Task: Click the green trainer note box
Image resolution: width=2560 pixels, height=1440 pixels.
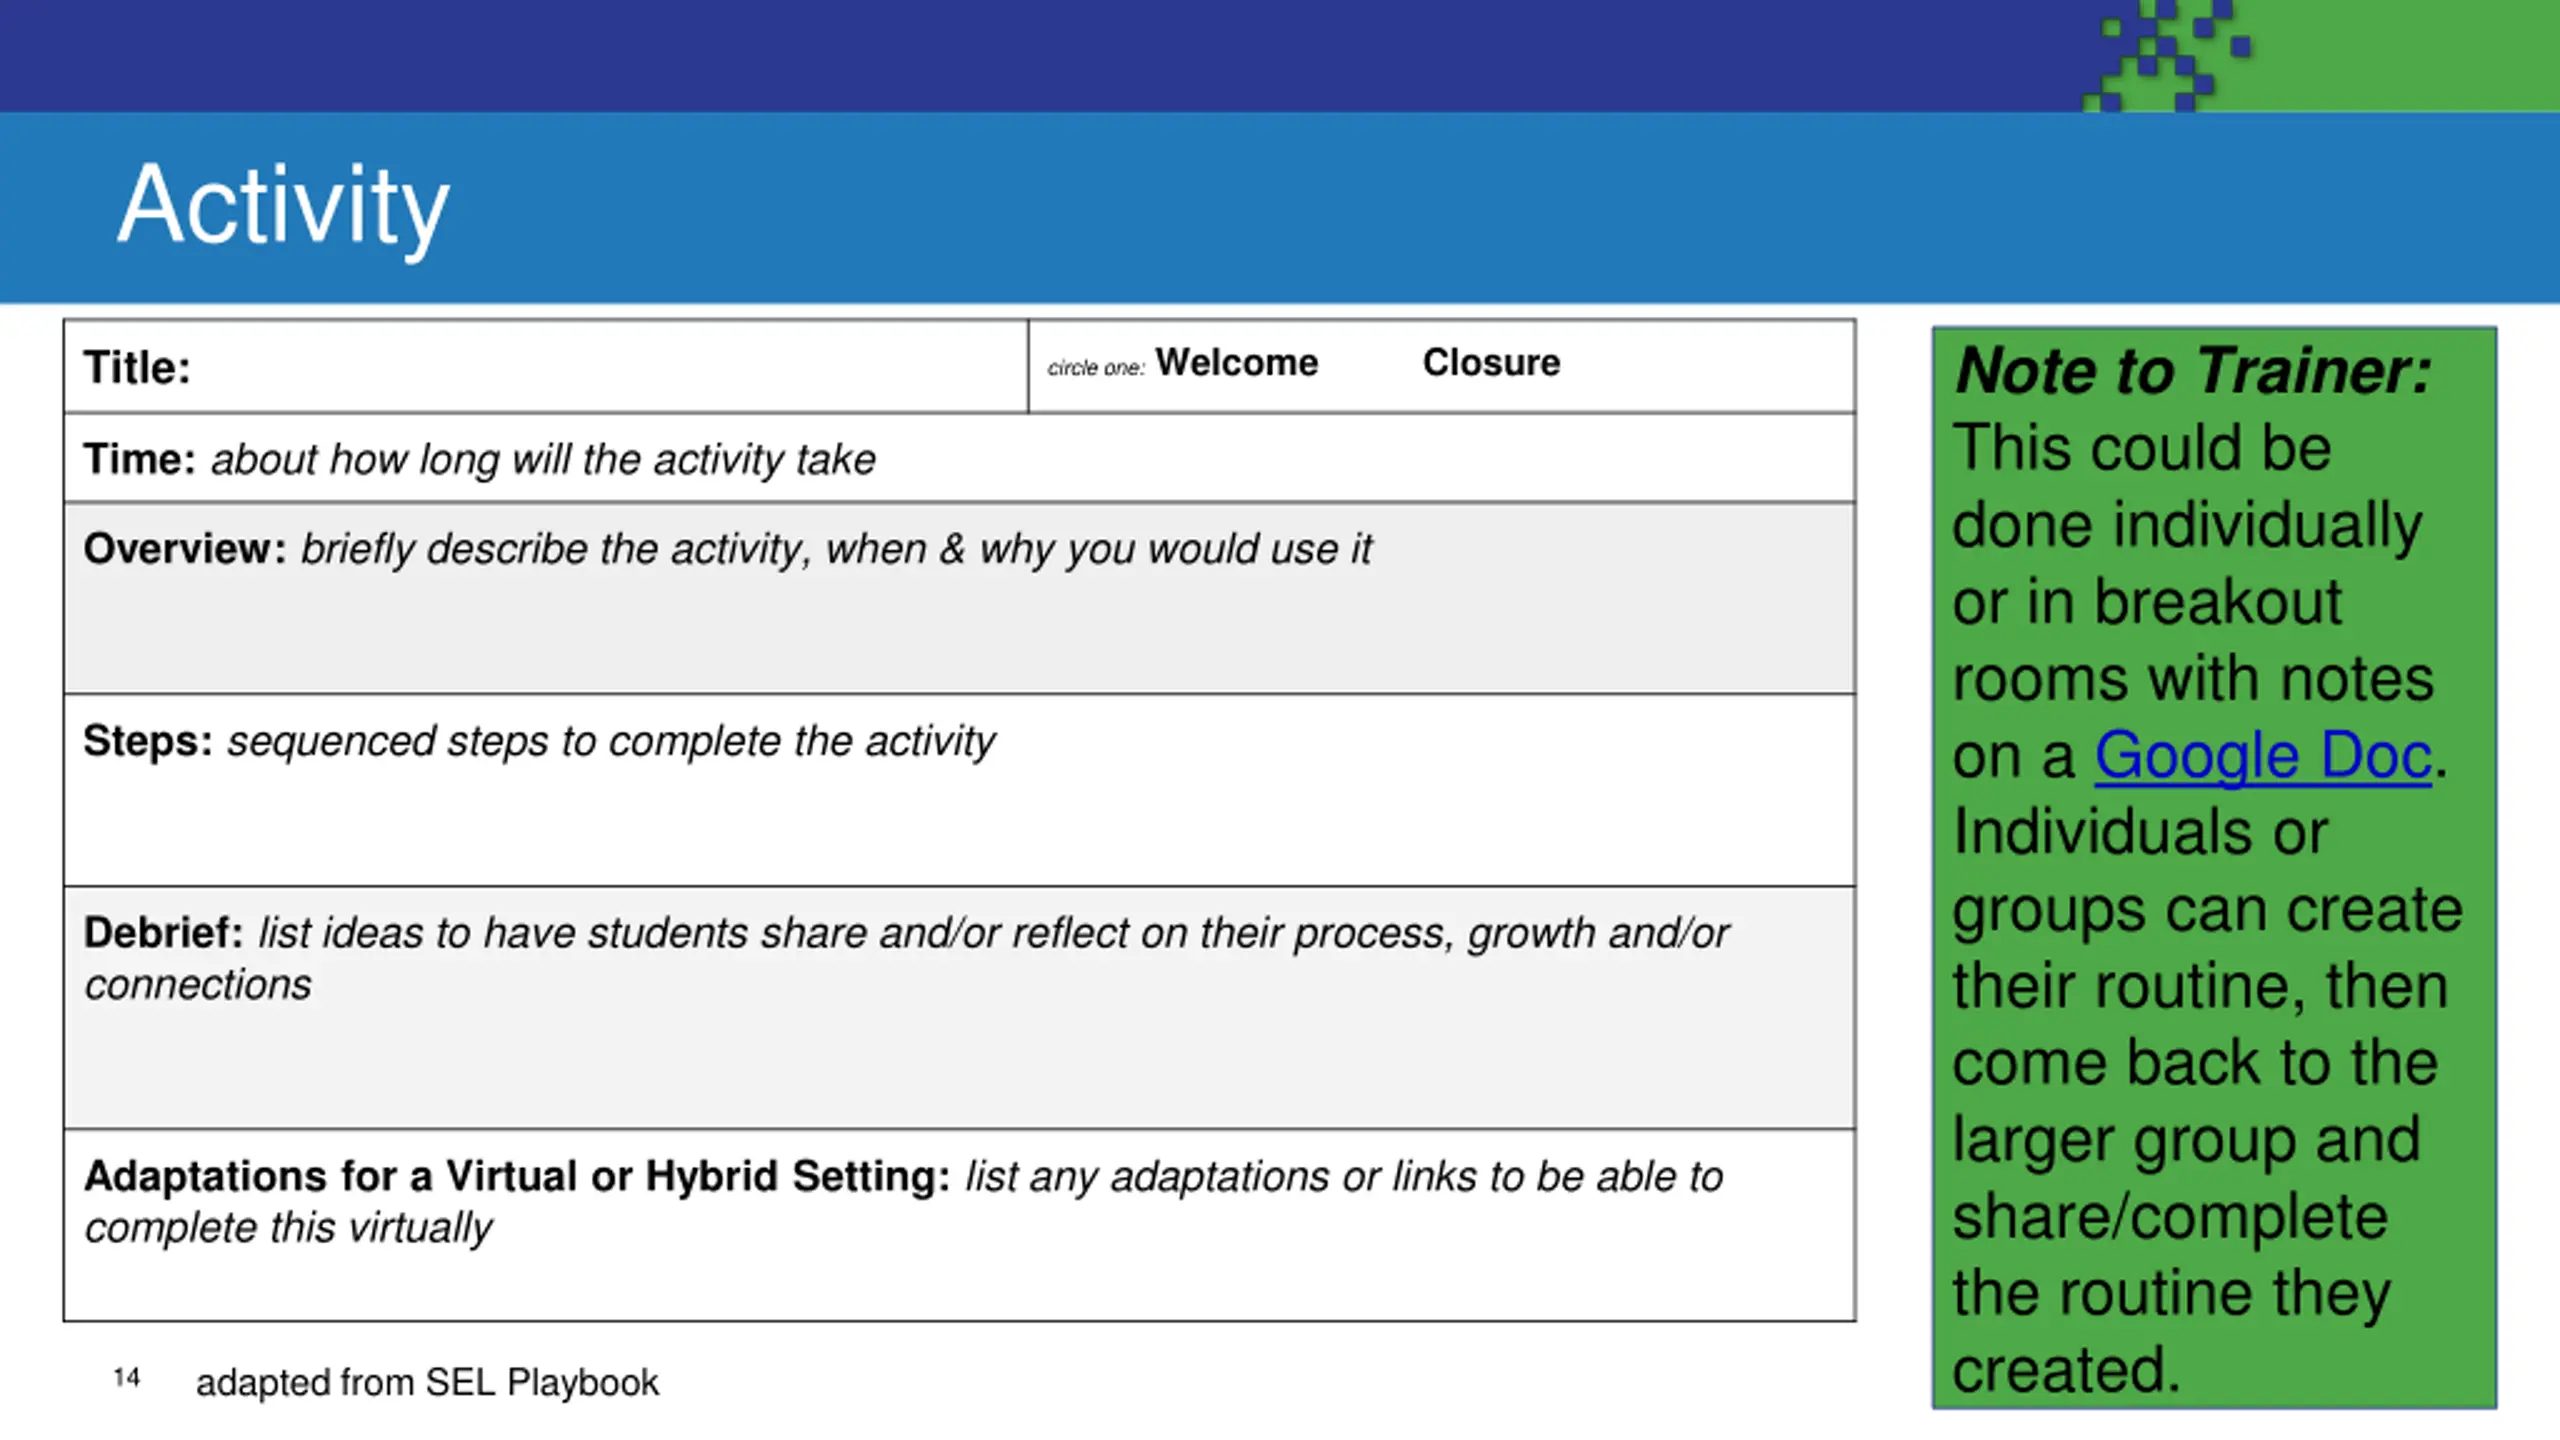Action: point(2214,867)
